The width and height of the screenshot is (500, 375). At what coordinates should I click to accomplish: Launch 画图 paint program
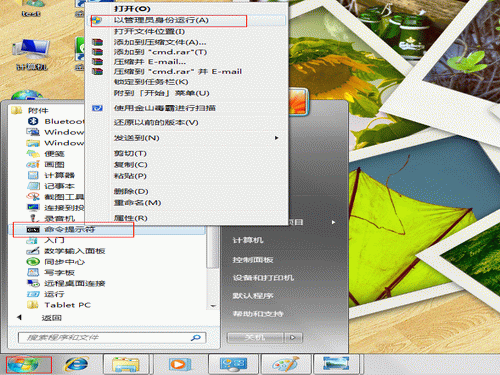[46, 164]
